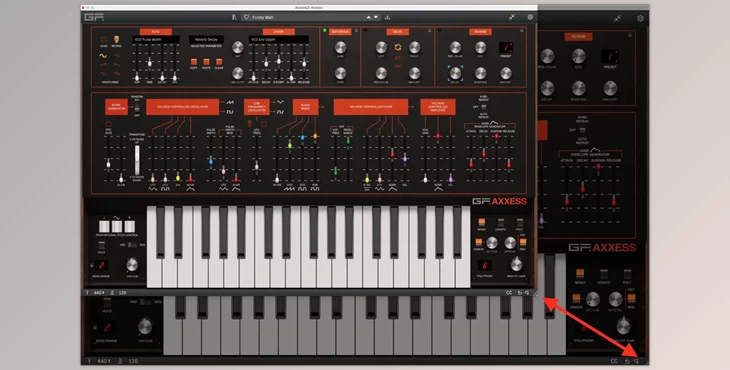Select the VCO sawtooth wave output icon
Image resolution: width=730 pixels, height=370 pixels.
click(230, 102)
